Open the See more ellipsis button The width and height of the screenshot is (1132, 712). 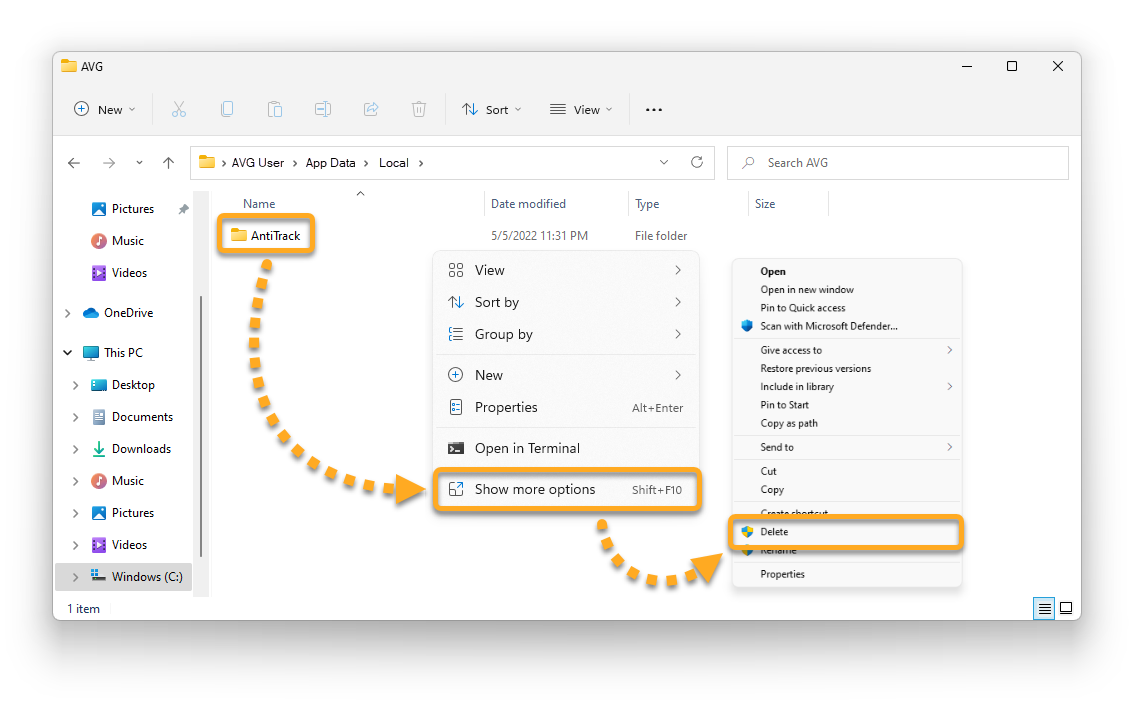point(654,110)
